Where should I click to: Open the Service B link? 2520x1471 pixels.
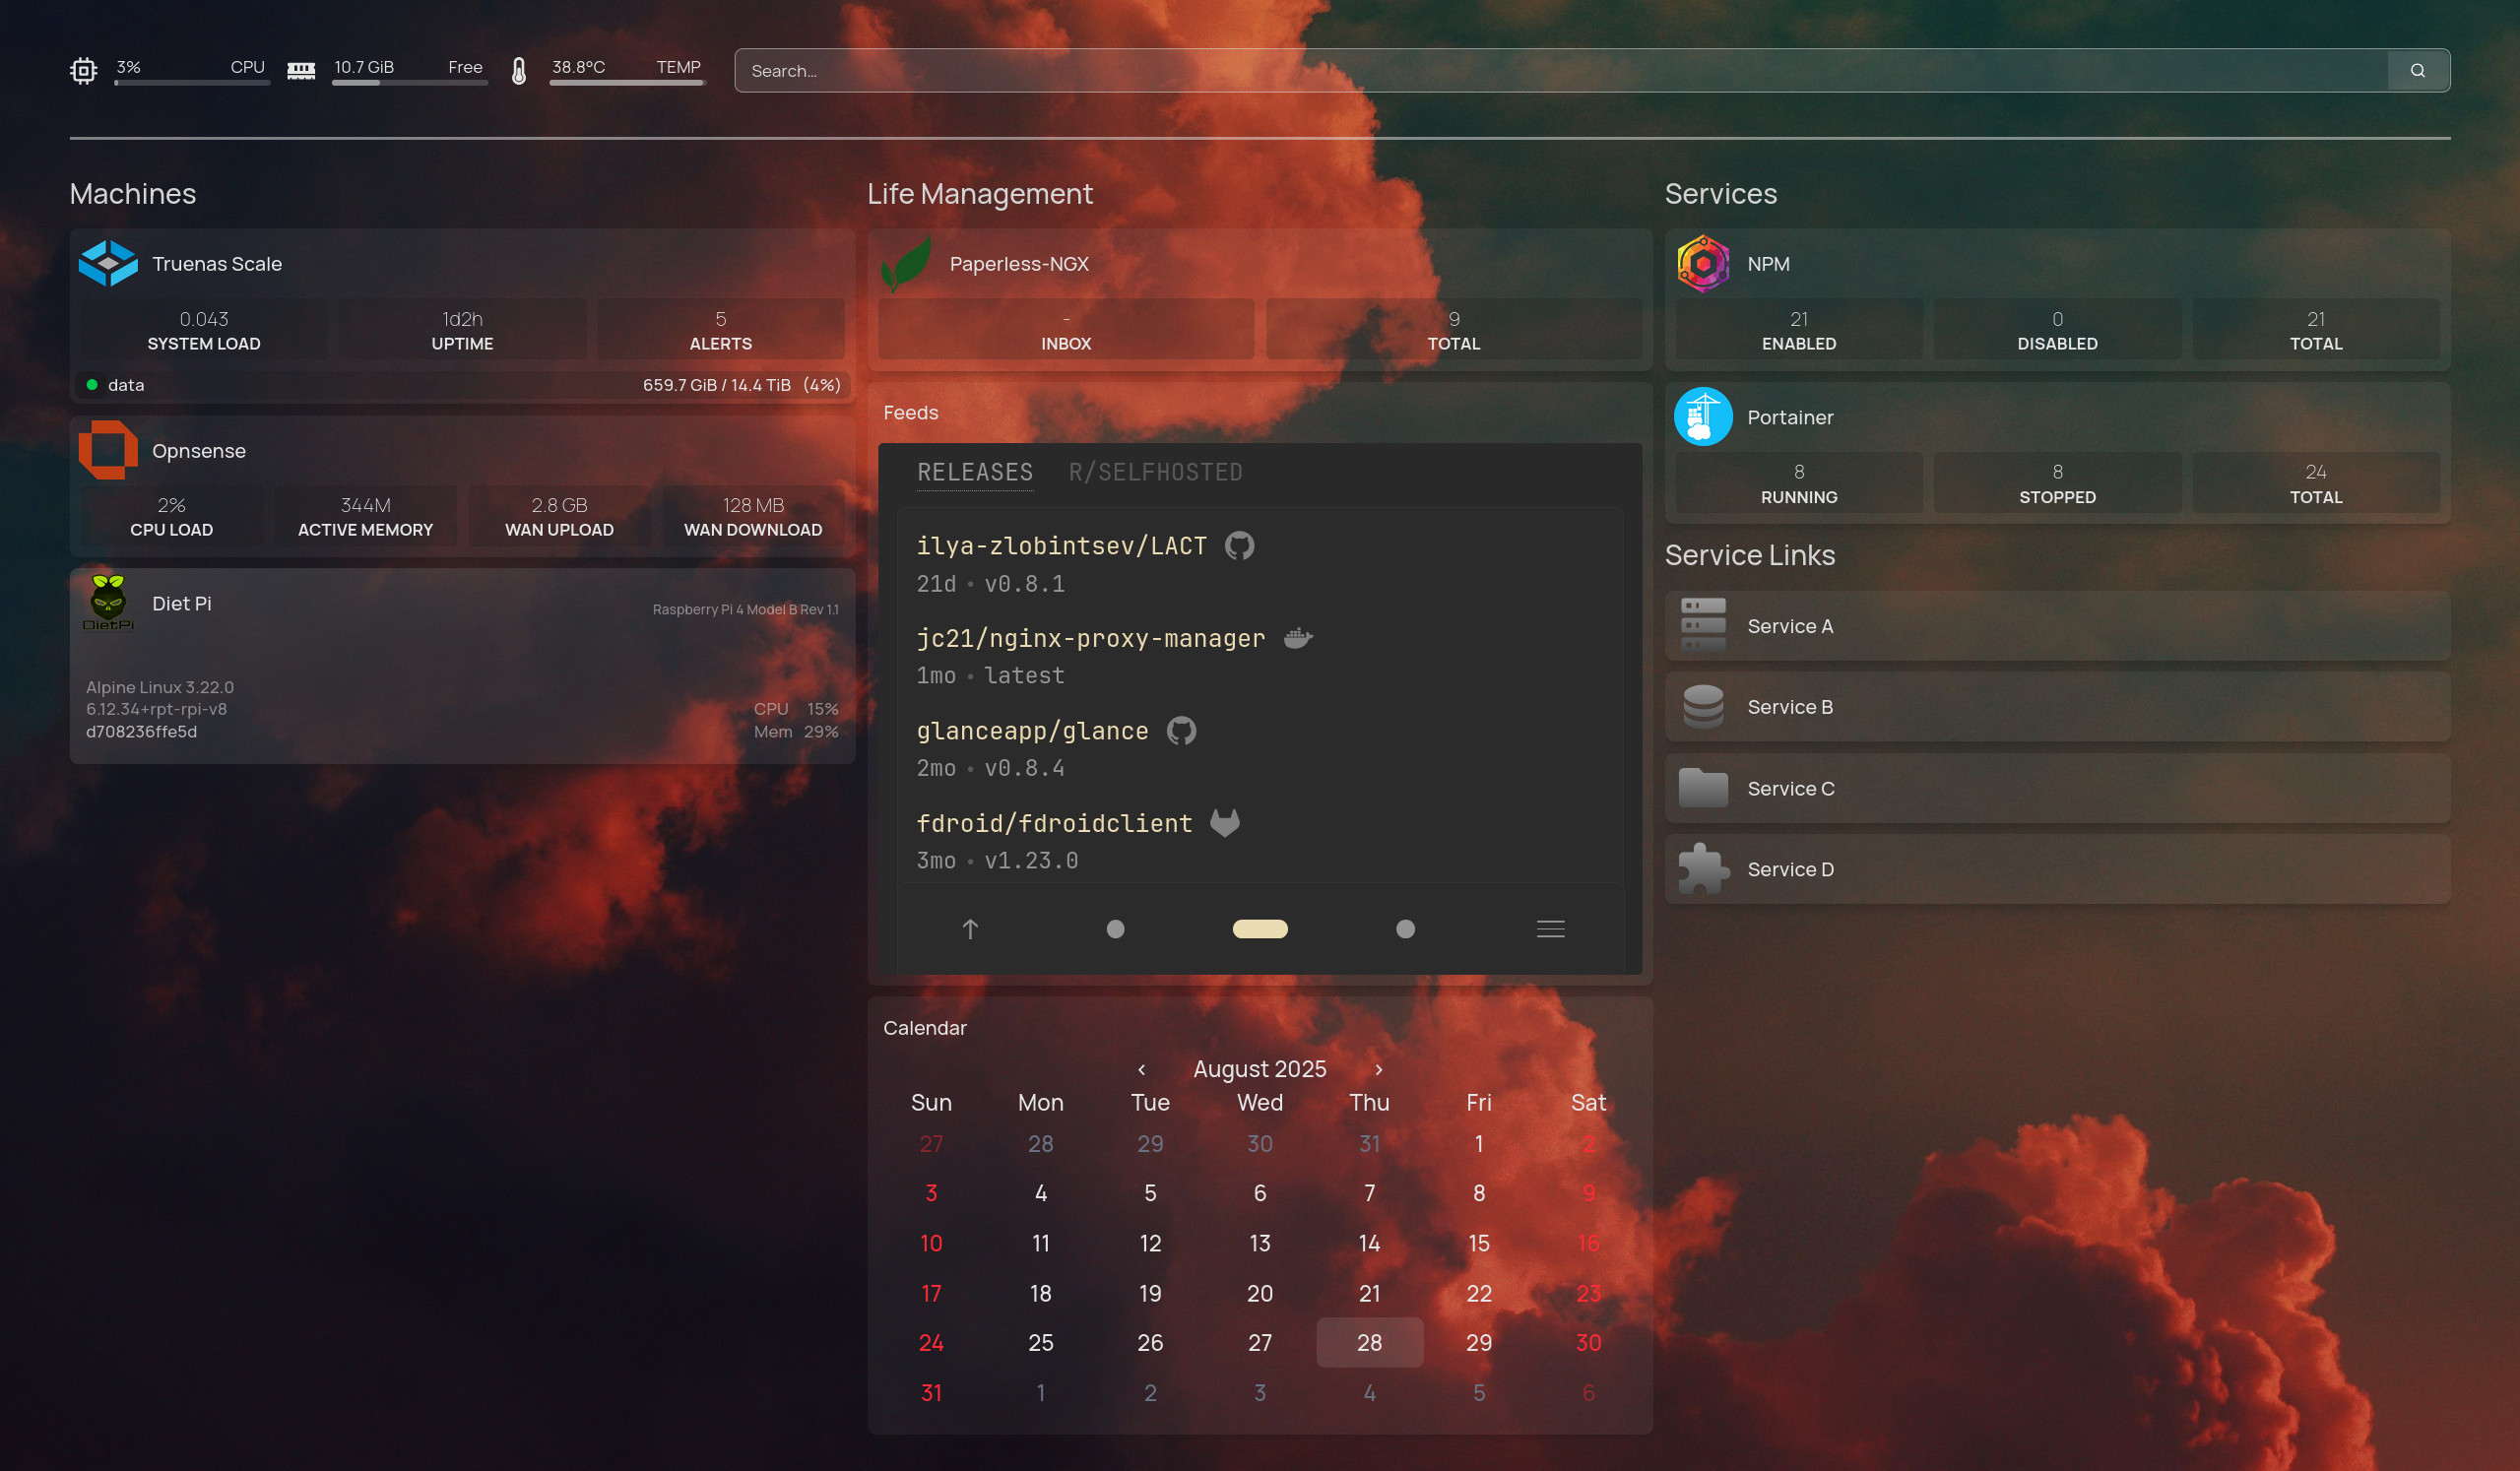2057,707
